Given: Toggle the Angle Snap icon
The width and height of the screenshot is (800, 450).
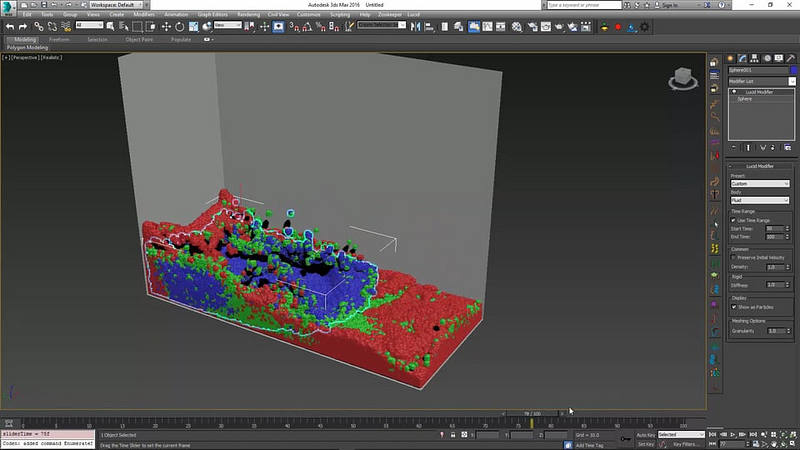Looking at the screenshot, I should click(308, 27).
